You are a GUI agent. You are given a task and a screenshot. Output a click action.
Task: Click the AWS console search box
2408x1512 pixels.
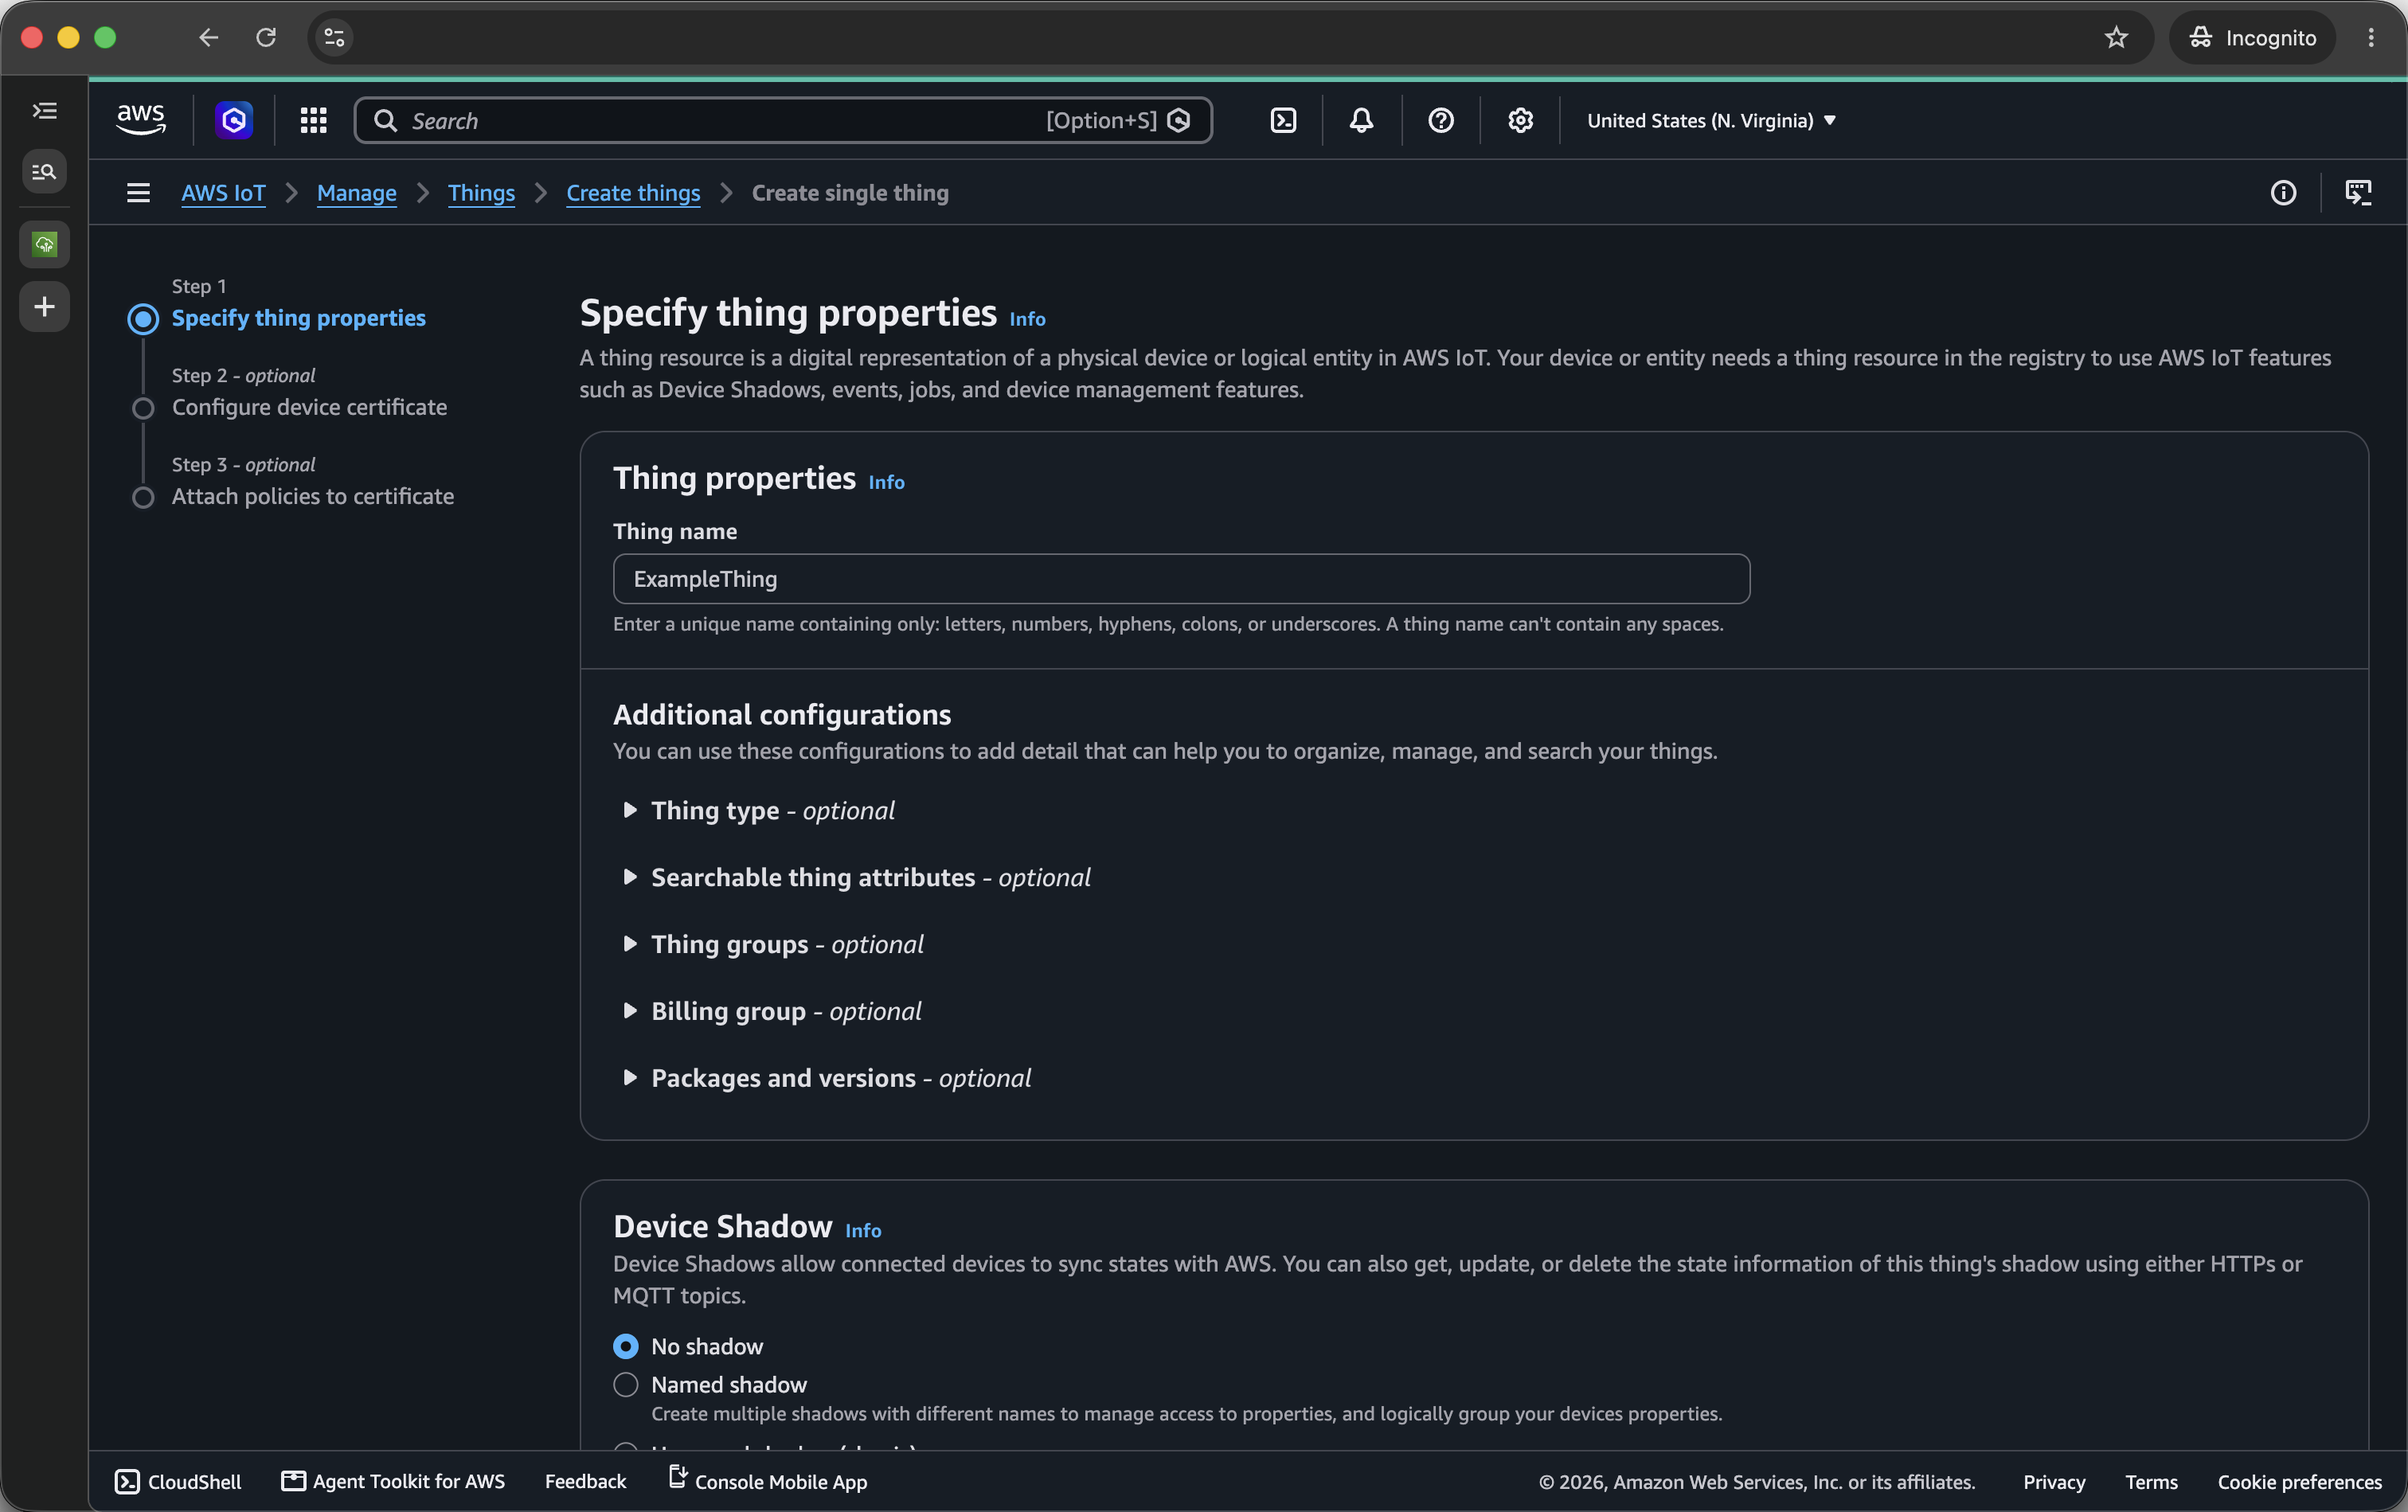[783, 120]
